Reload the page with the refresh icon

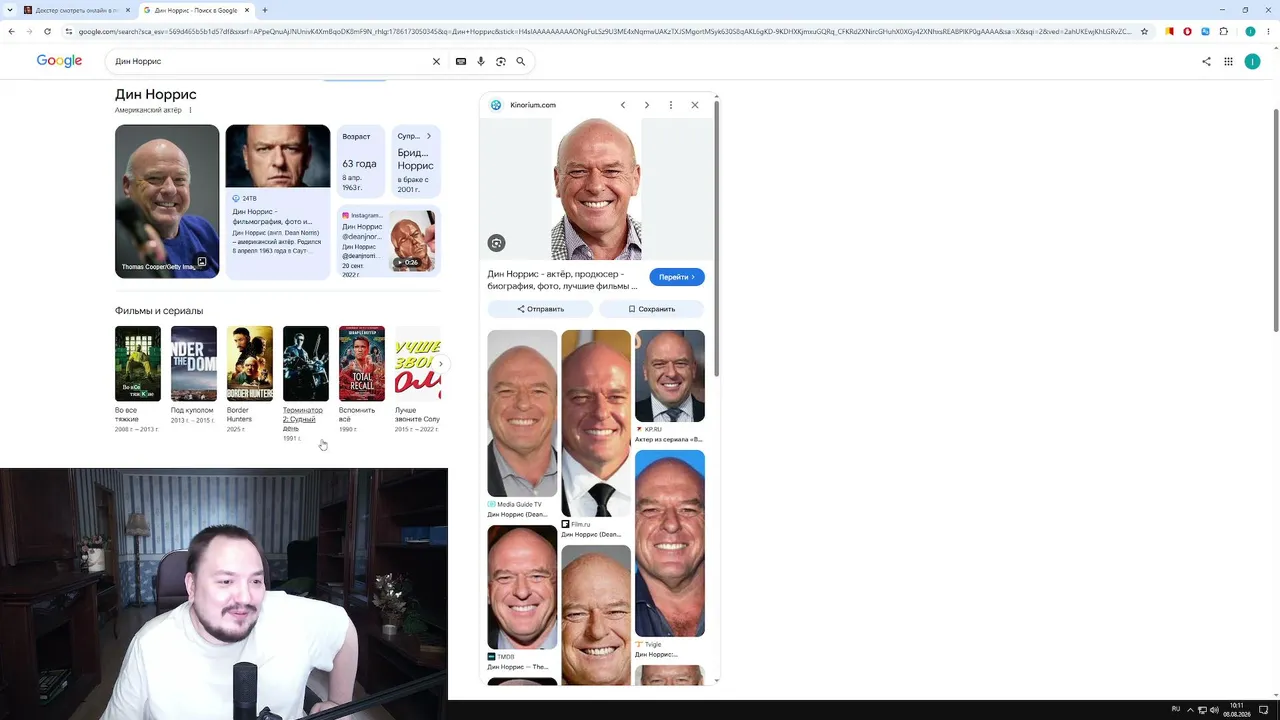point(47,31)
